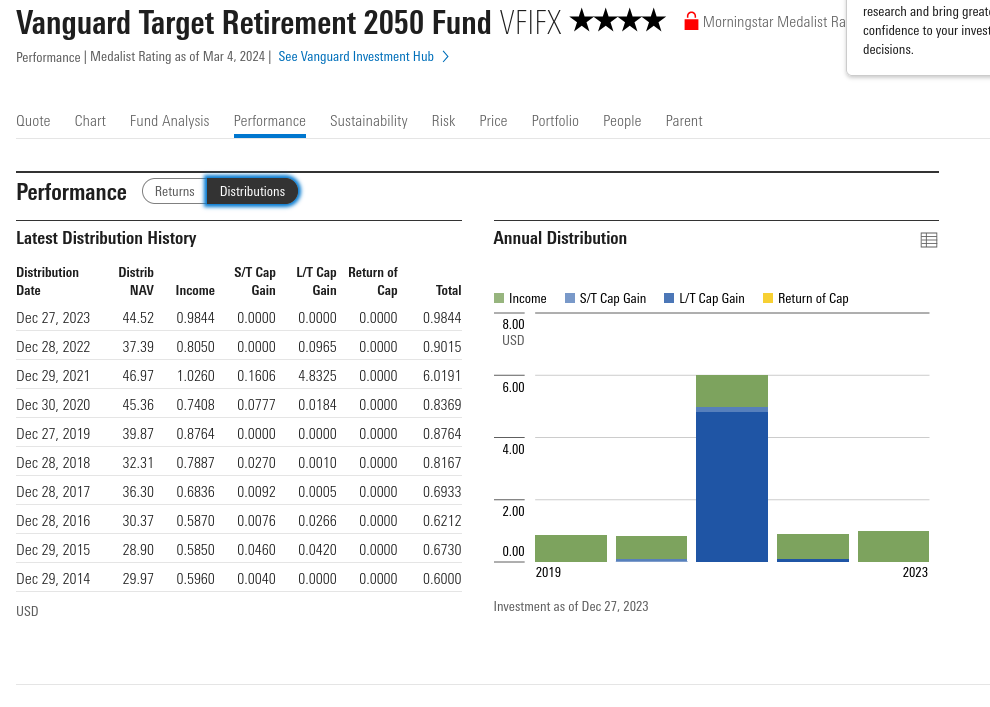990x707 pixels.
Task: Toggle the L/T Cap Gain legend swatch
Action: 669,298
